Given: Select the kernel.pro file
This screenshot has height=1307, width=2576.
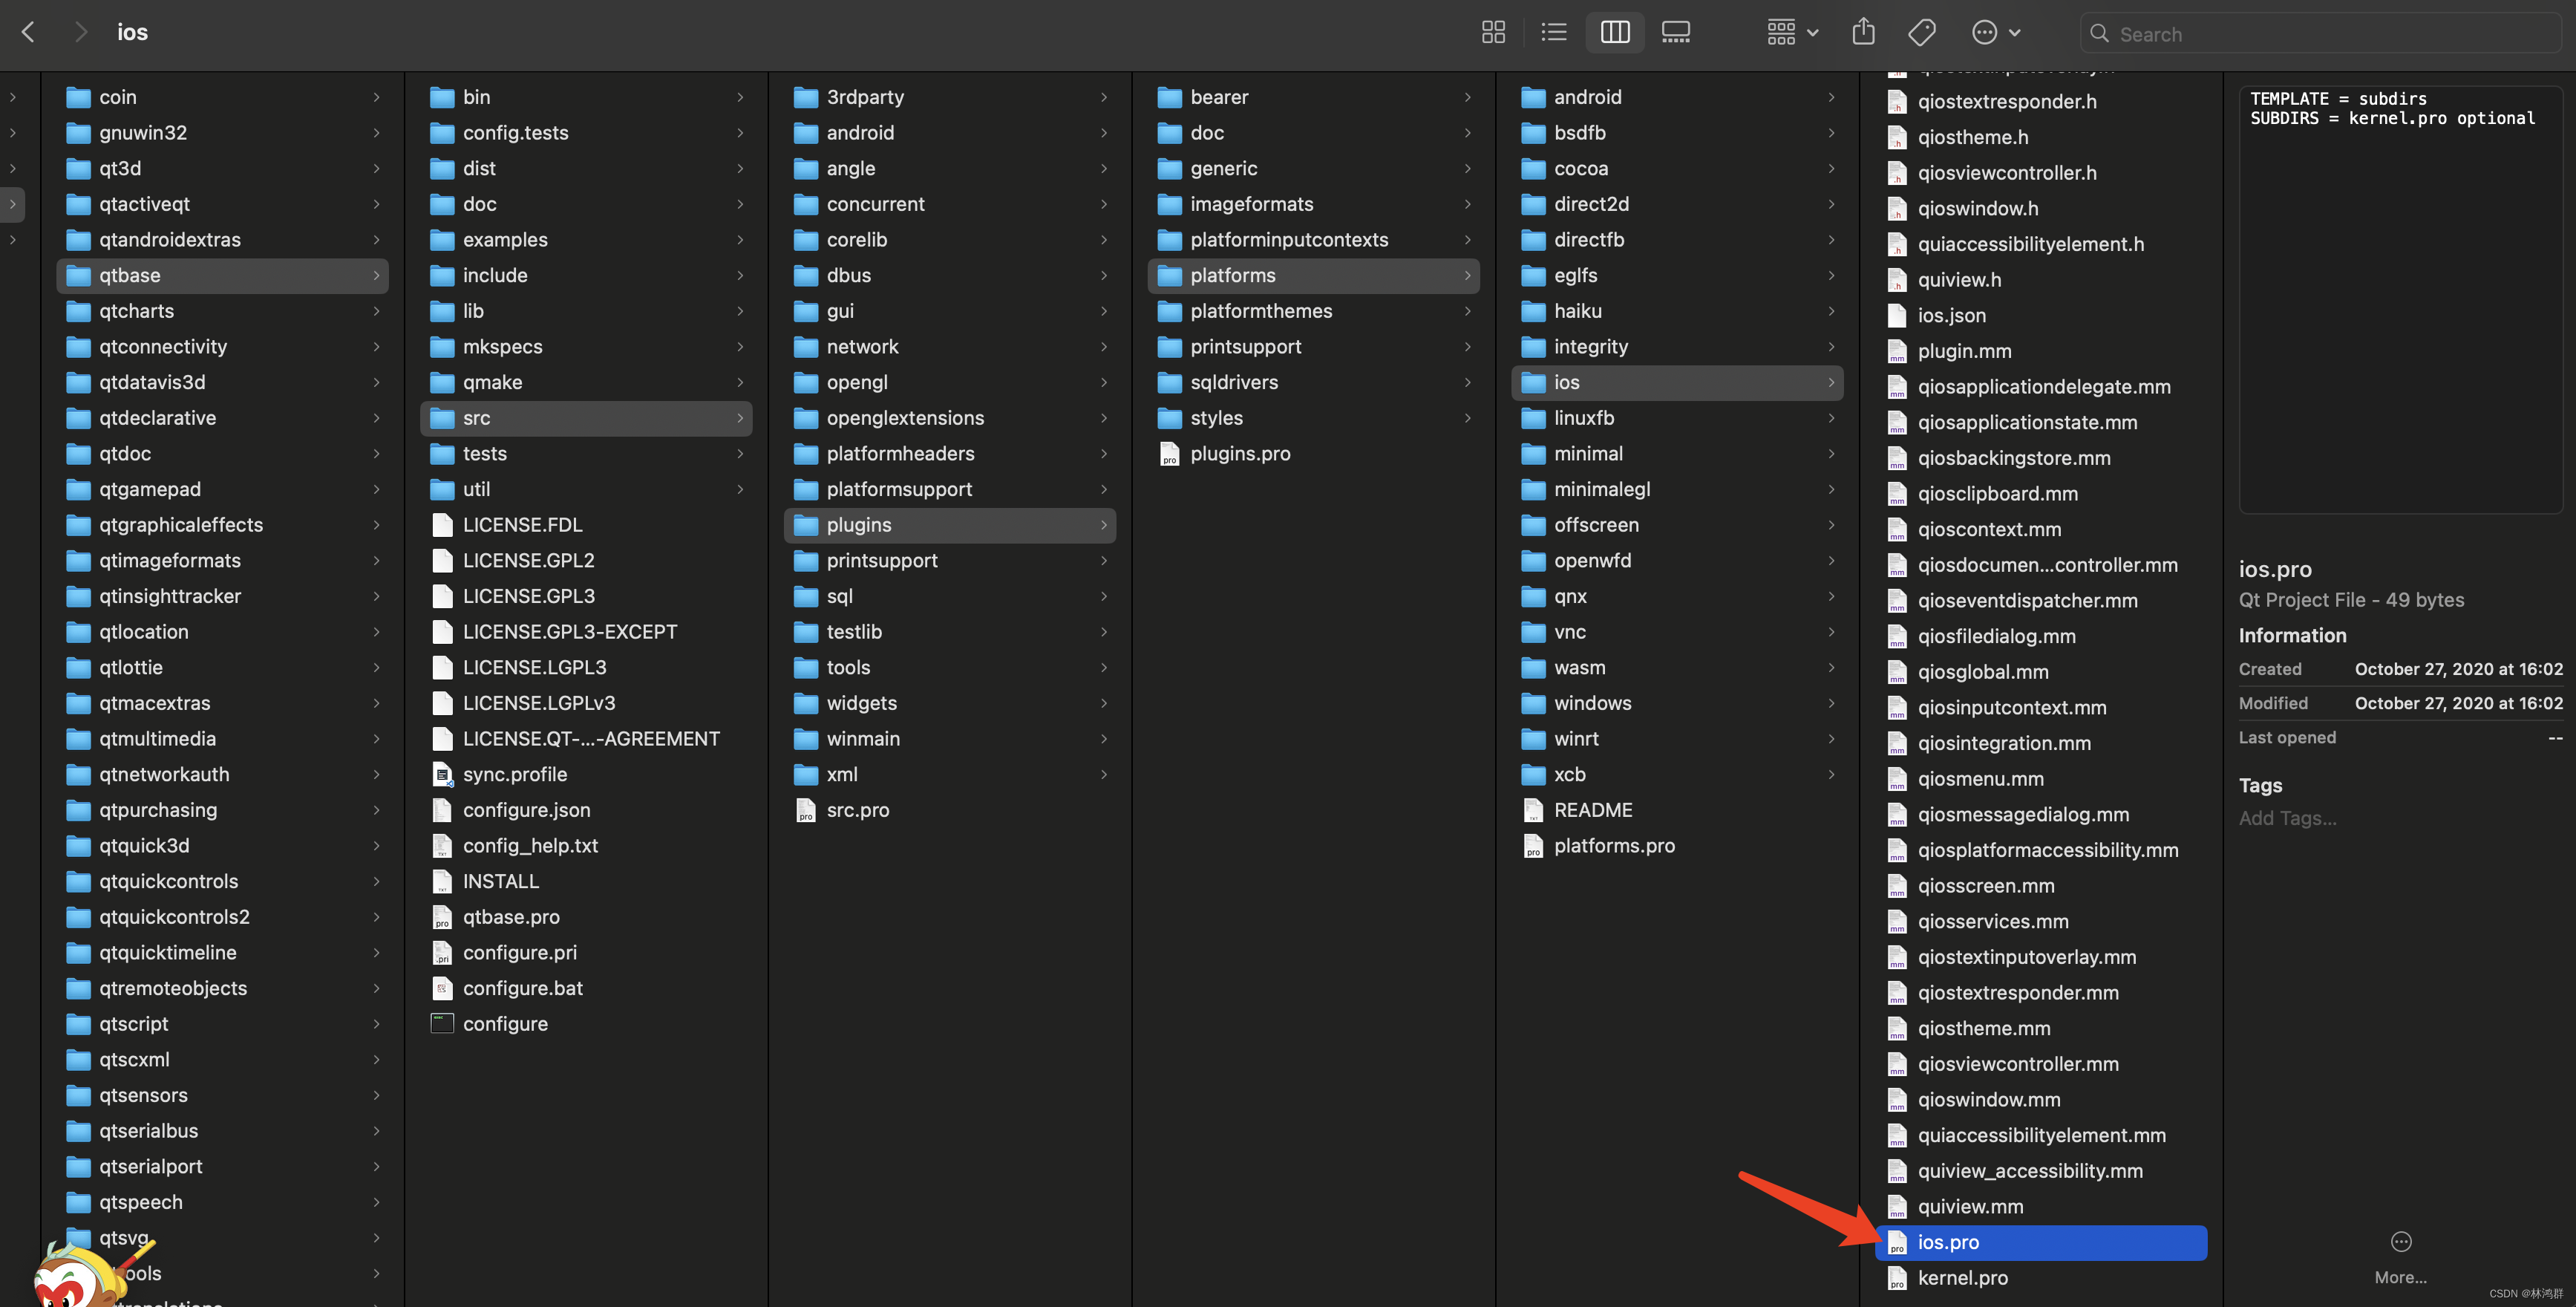Looking at the screenshot, I should click(2040, 1278).
